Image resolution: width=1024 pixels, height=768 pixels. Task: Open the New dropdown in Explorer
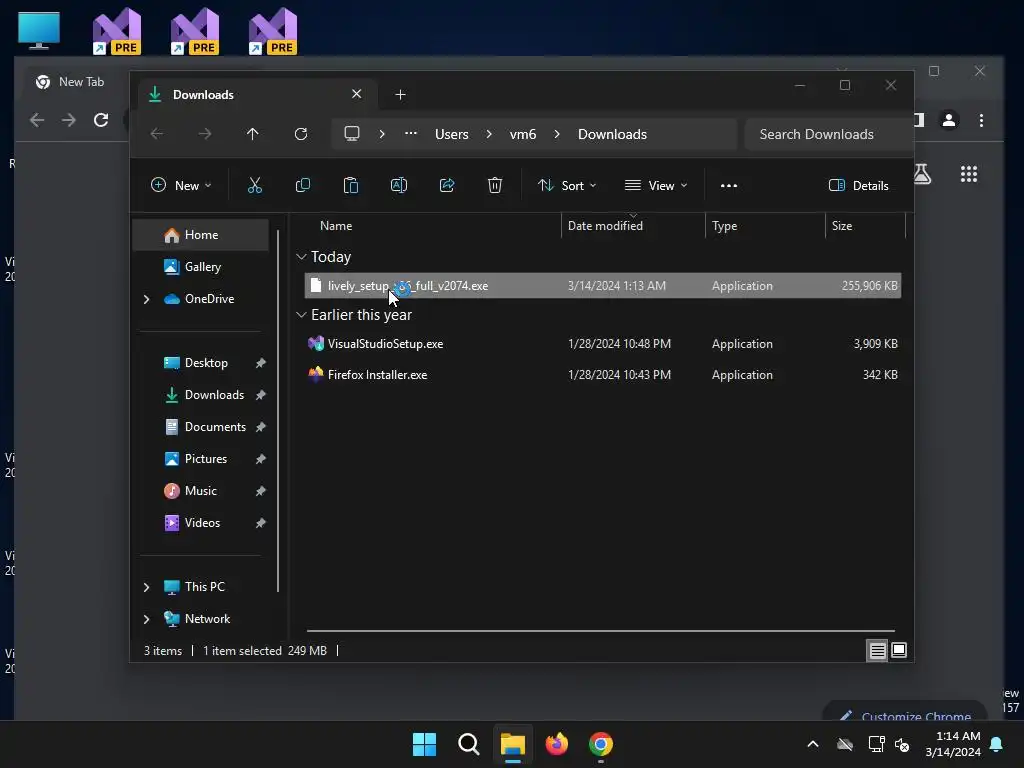pyautogui.click(x=181, y=185)
